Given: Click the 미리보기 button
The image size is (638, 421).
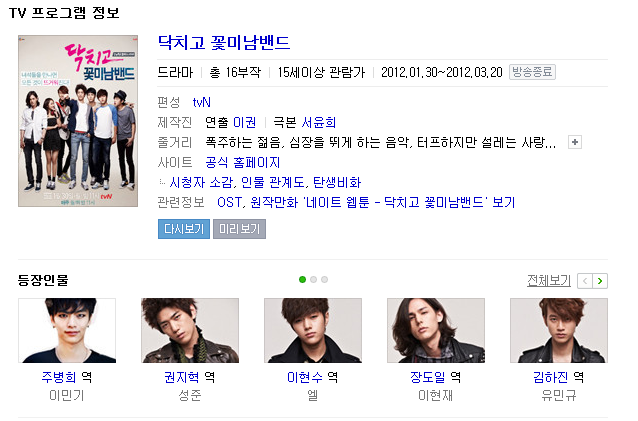Looking at the screenshot, I should 240,229.
